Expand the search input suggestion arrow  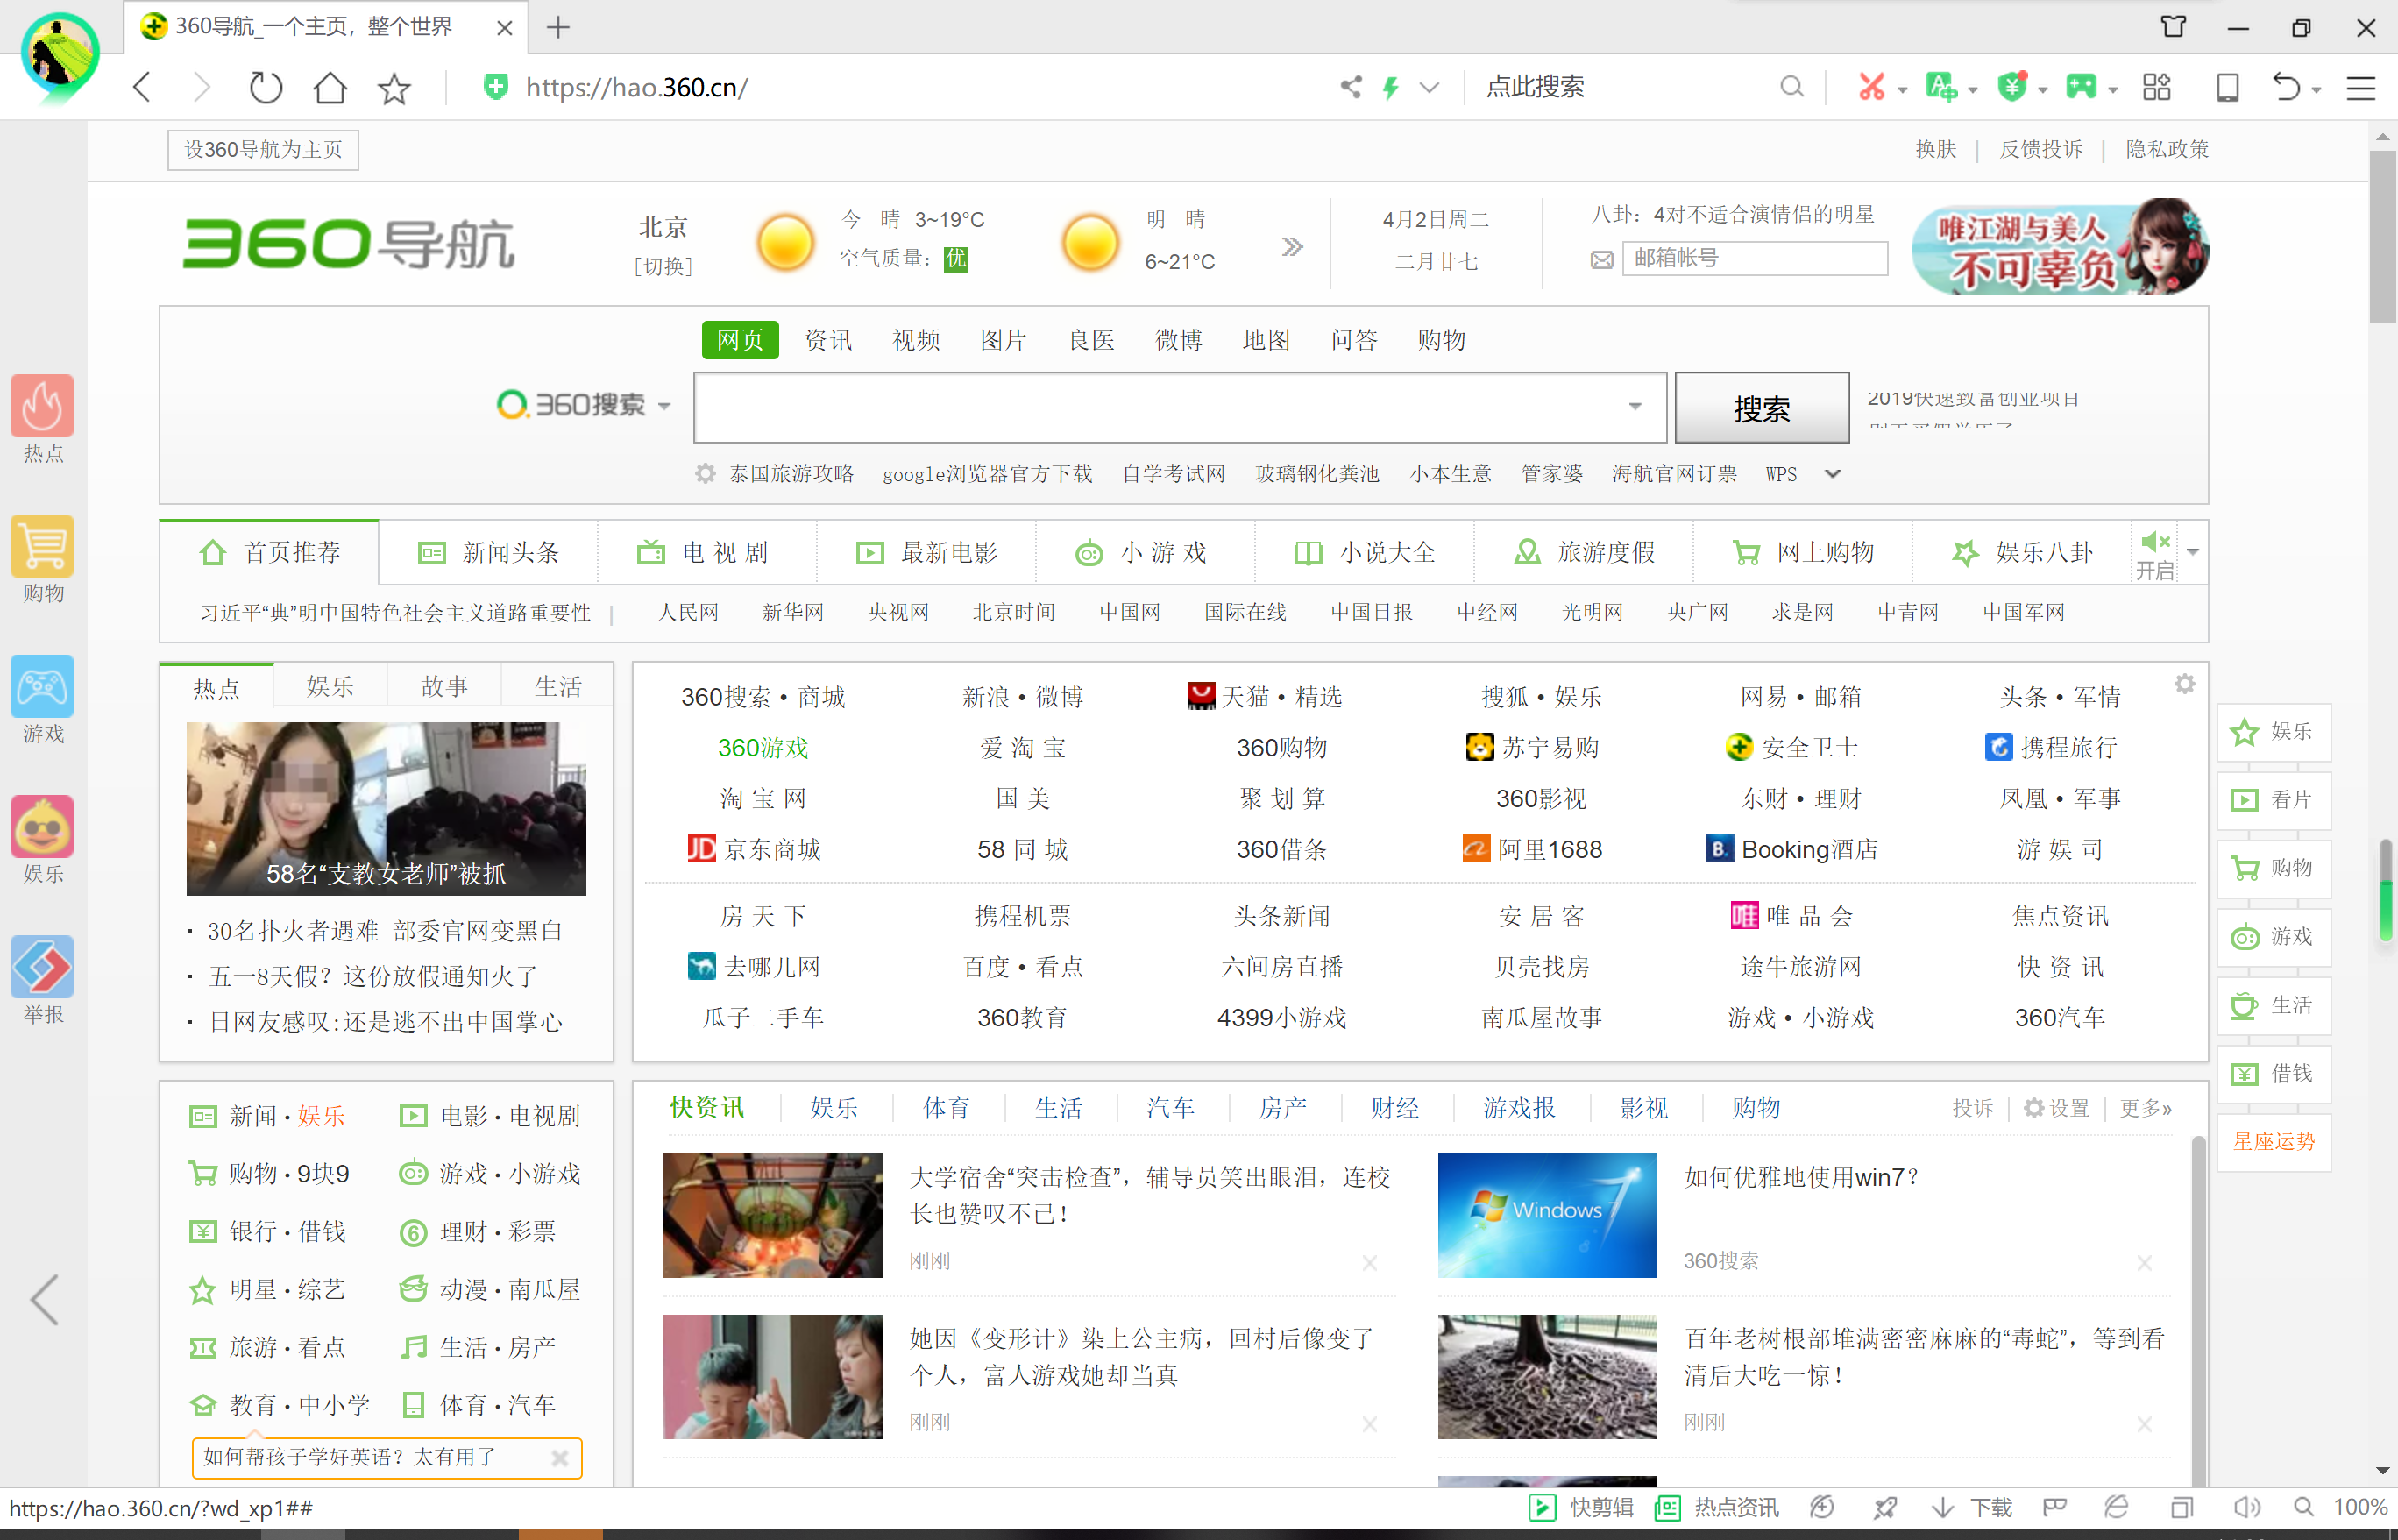pos(1635,406)
